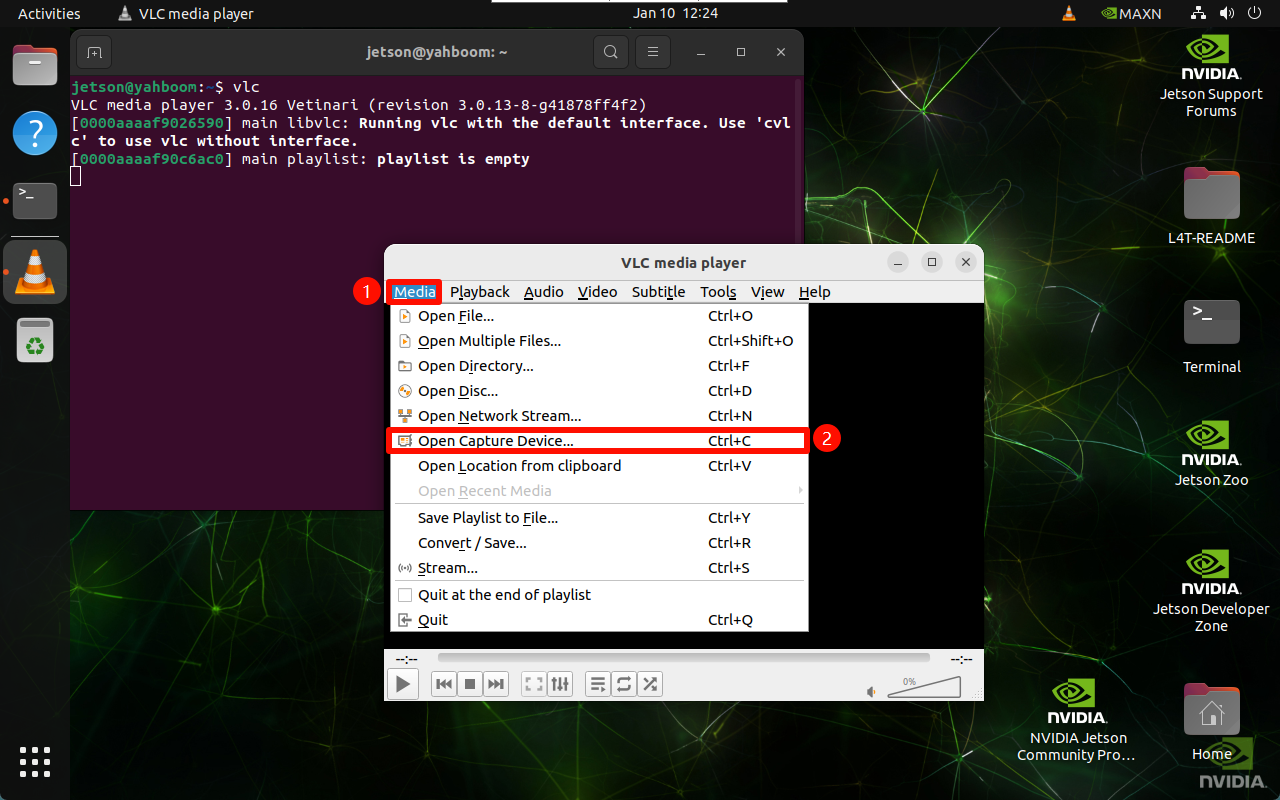Choose Open Location from clipboard
Viewport: 1280px width, 800px height.
point(598,466)
